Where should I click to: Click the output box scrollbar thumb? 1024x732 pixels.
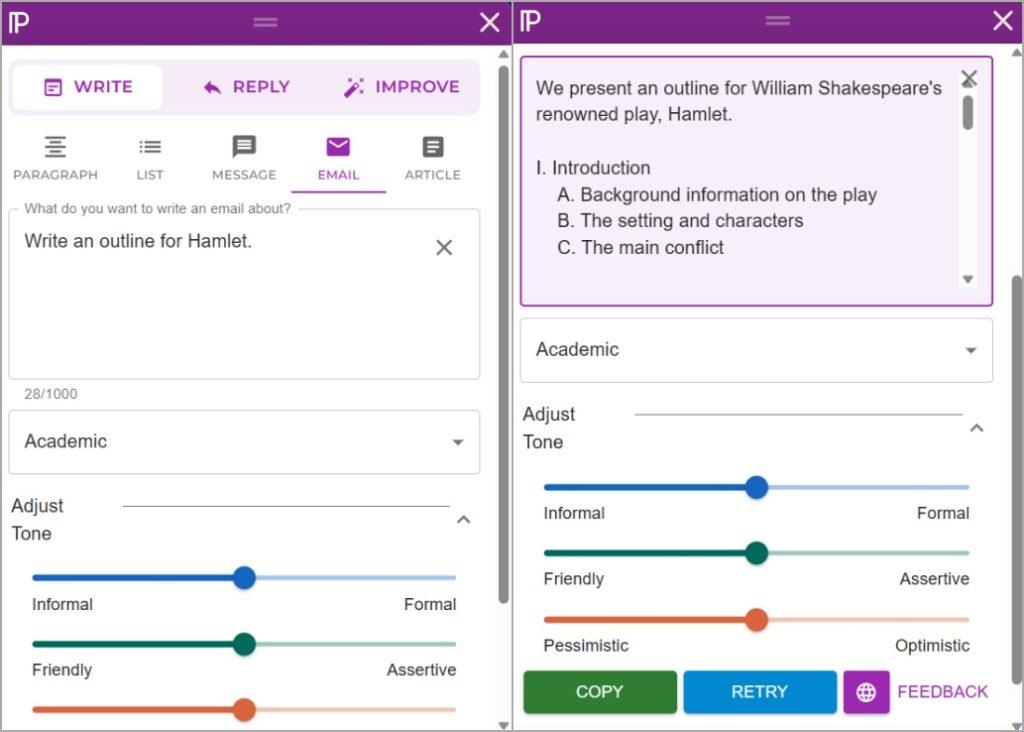click(x=968, y=112)
